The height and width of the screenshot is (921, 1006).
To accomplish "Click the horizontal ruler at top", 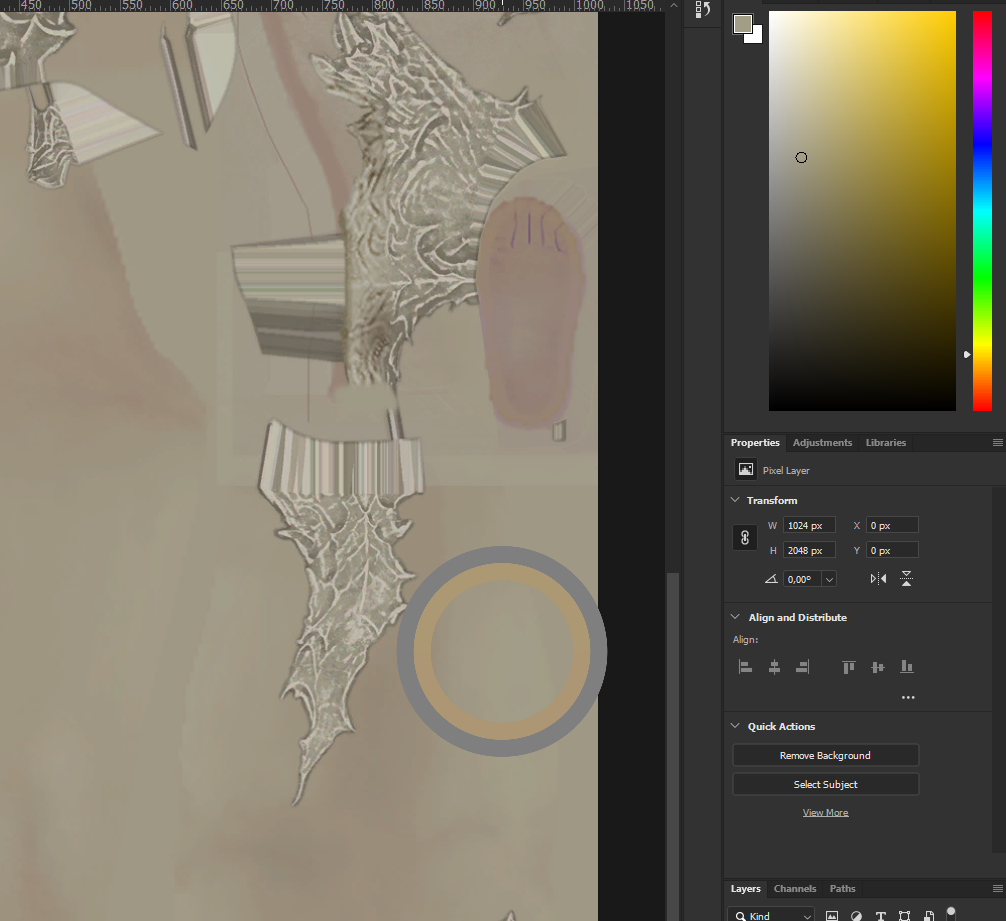I will 331,6.
